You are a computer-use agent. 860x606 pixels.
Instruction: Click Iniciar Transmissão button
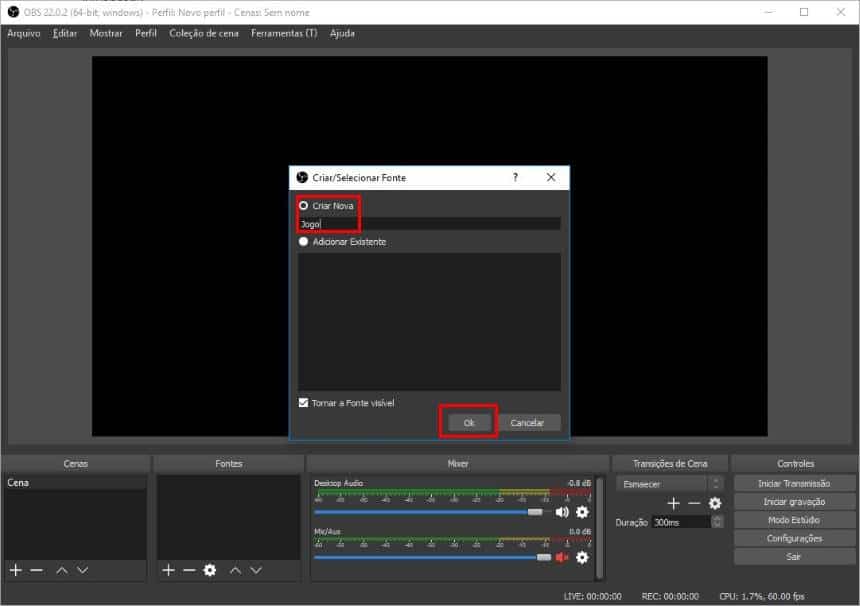click(794, 483)
